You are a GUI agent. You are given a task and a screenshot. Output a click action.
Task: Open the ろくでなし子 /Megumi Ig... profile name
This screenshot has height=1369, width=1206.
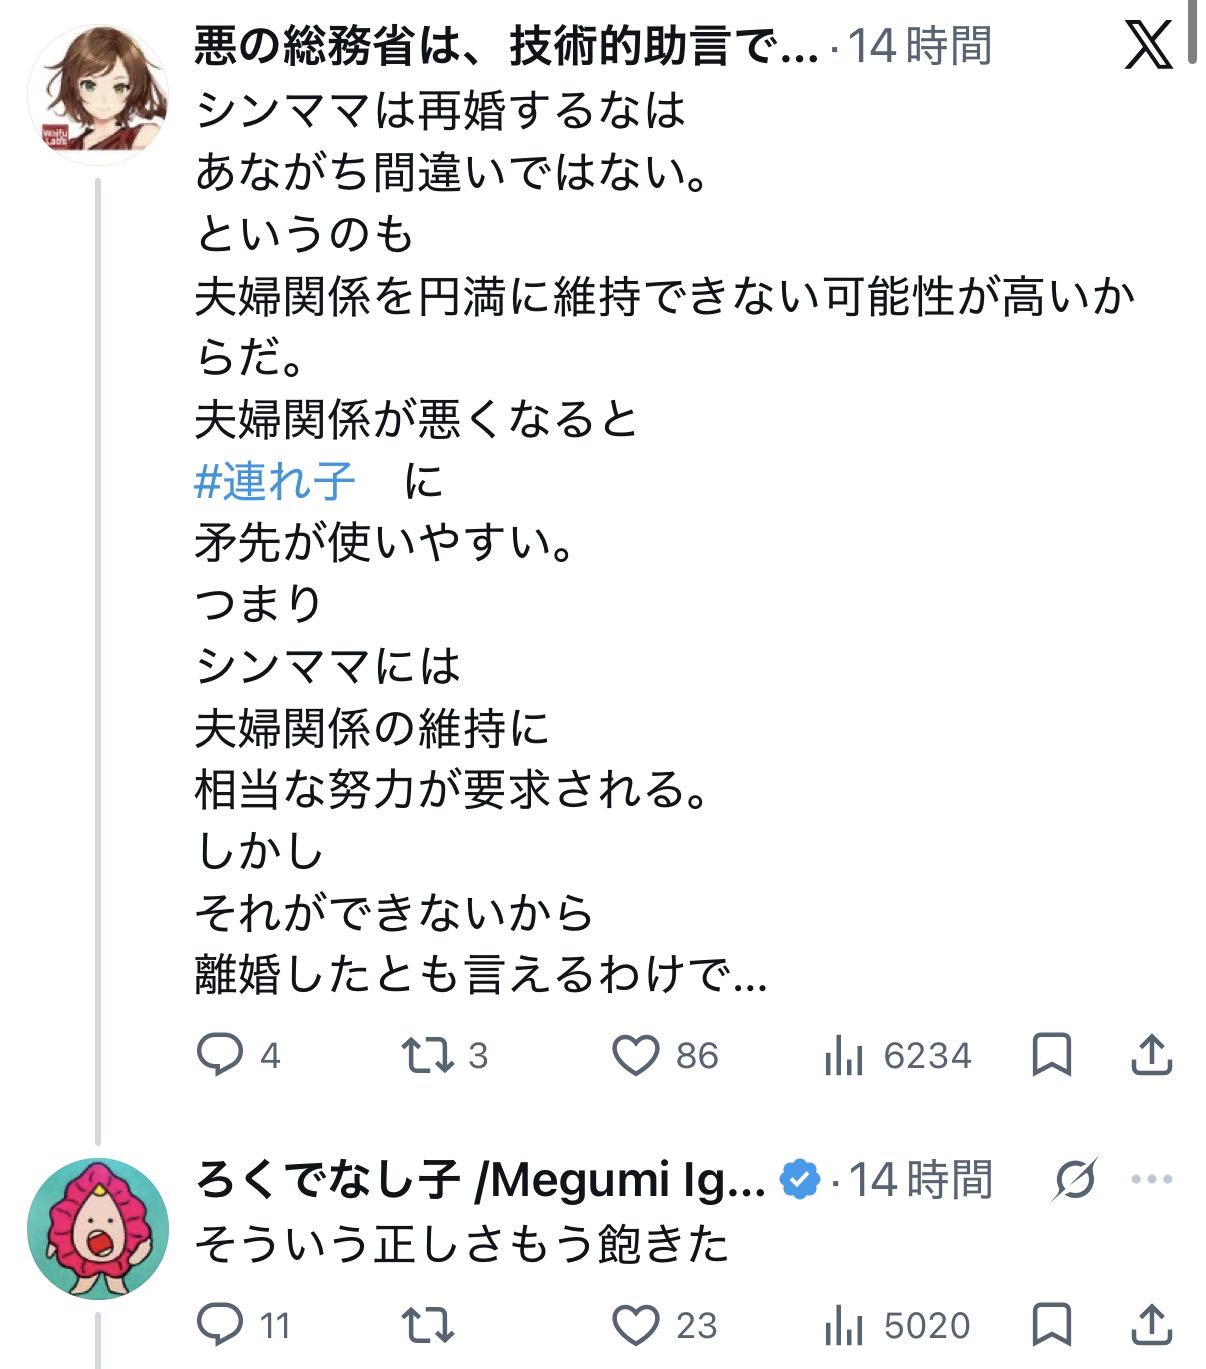pyautogui.click(x=480, y=1180)
